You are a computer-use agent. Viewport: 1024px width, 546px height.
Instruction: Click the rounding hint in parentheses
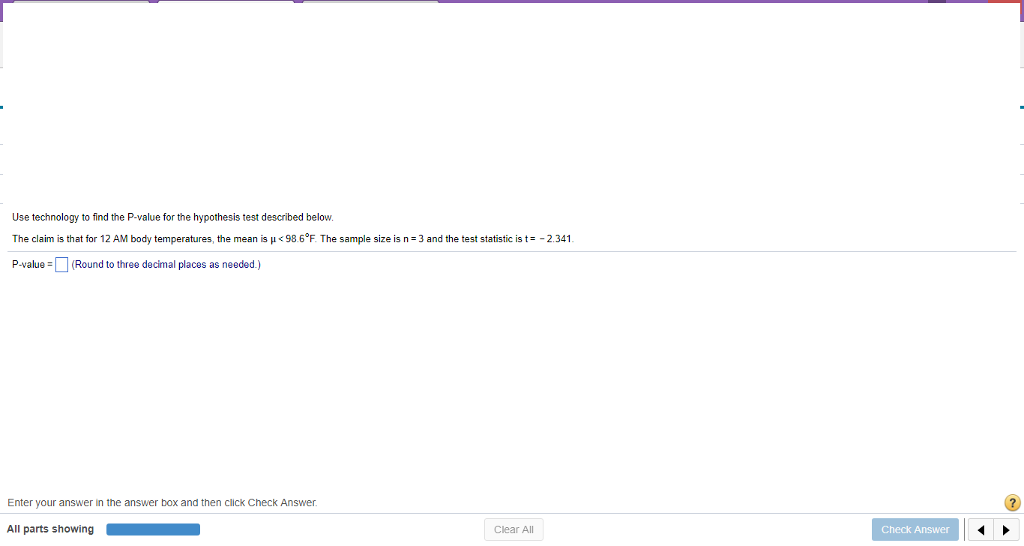[x=166, y=265]
